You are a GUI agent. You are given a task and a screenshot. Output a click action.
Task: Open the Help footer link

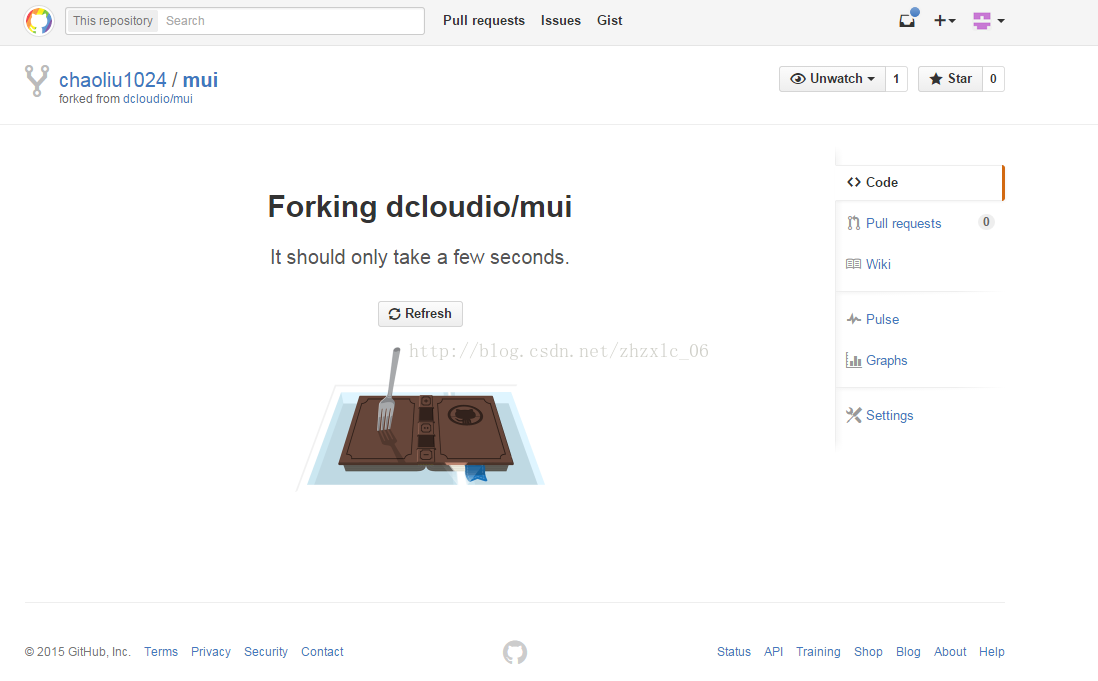[x=992, y=652]
